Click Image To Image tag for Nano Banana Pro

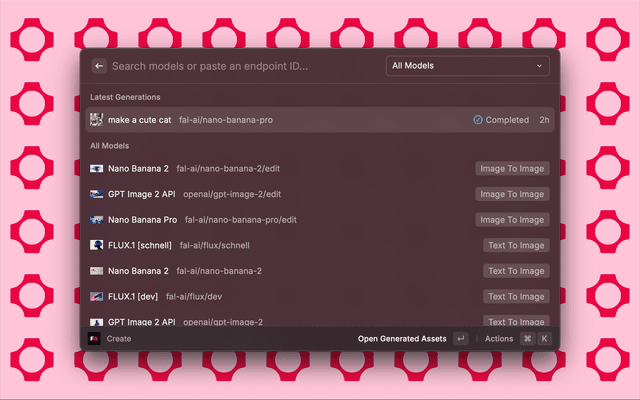point(512,220)
